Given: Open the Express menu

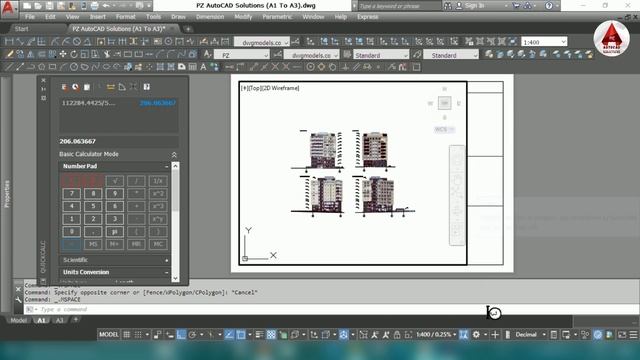Looking at the screenshot, I should click(367, 17).
